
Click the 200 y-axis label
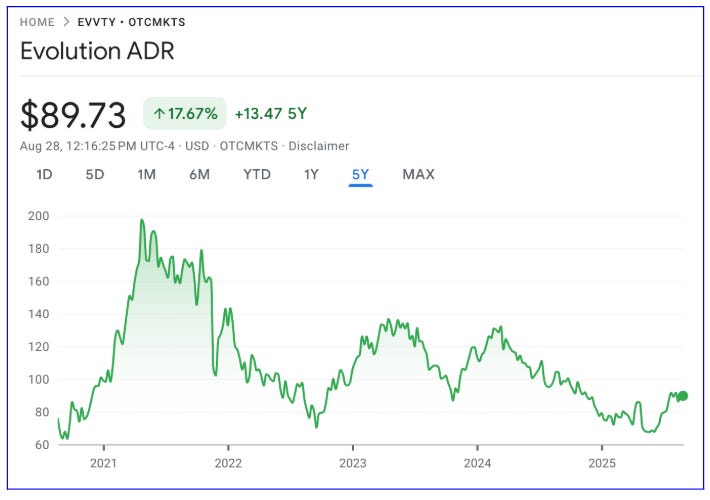click(38, 216)
